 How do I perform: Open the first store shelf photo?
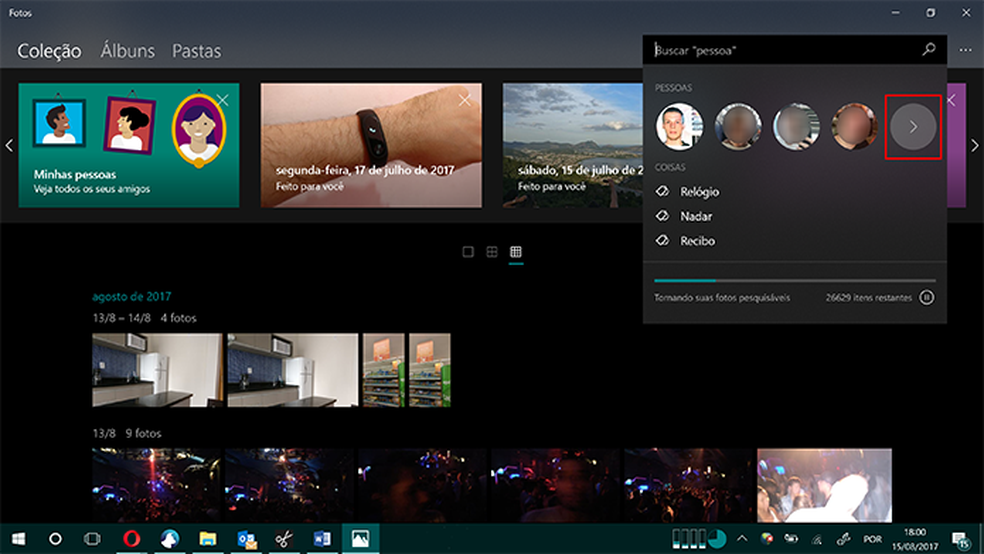[x=383, y=370]
